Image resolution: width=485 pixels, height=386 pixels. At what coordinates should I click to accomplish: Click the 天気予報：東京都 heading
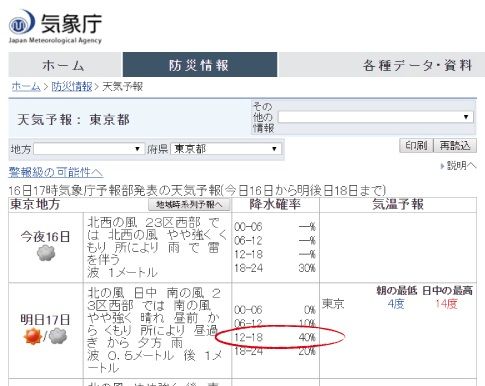click(73, 119)
